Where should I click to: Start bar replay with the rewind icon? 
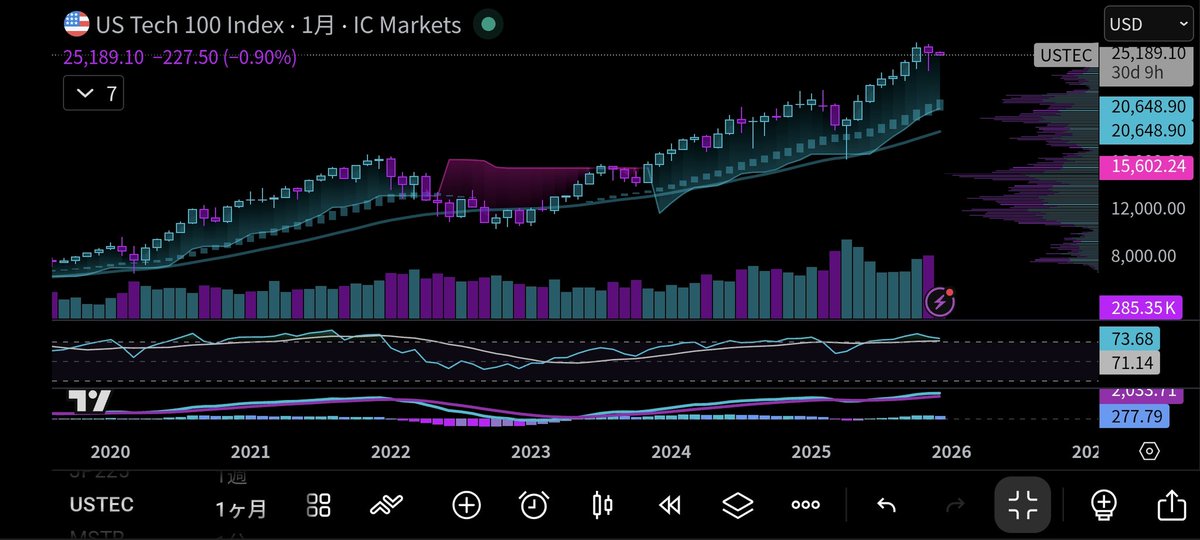point(669,505)
